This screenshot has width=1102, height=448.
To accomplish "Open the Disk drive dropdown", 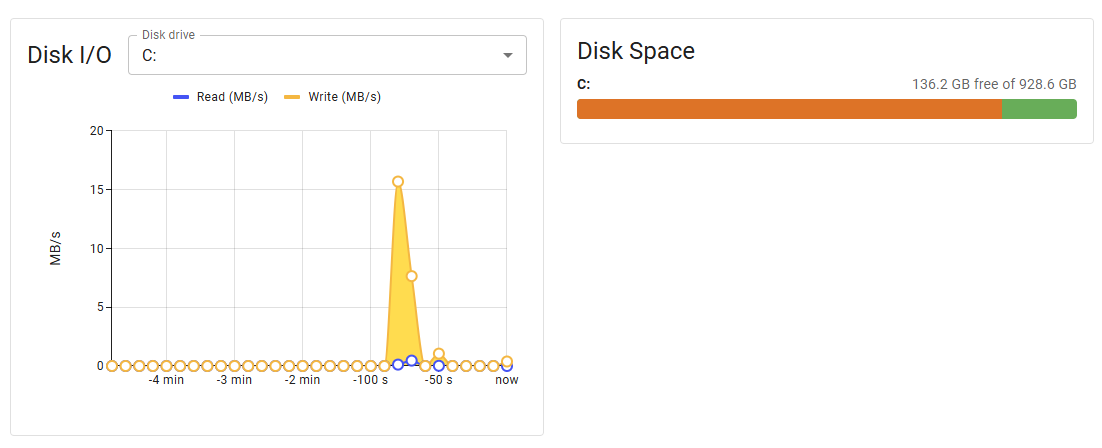I will (320, 55).
